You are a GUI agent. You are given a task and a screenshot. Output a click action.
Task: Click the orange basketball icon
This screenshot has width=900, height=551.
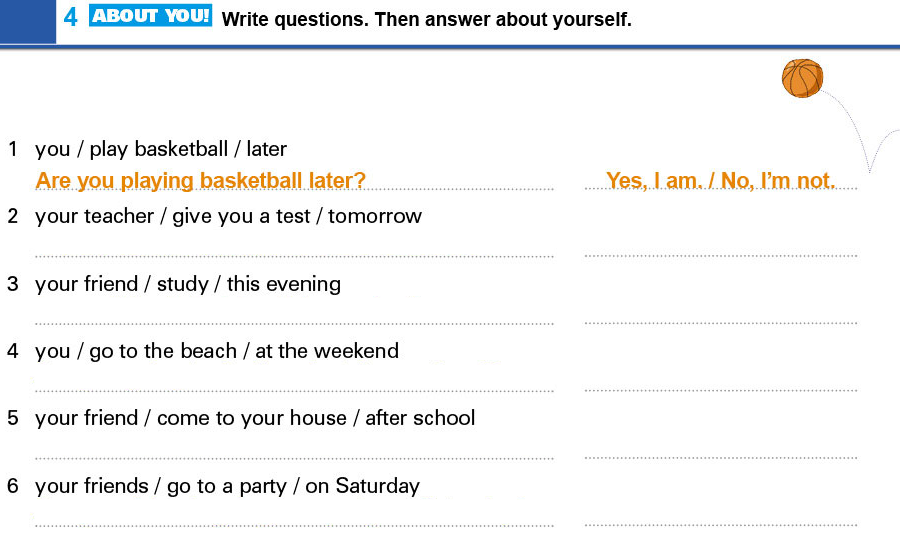point(802,78)
